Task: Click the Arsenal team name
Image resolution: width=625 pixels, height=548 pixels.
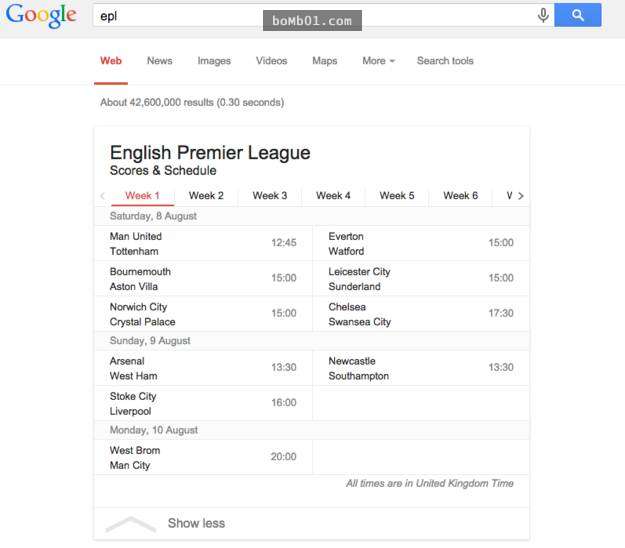Action: 127,361
